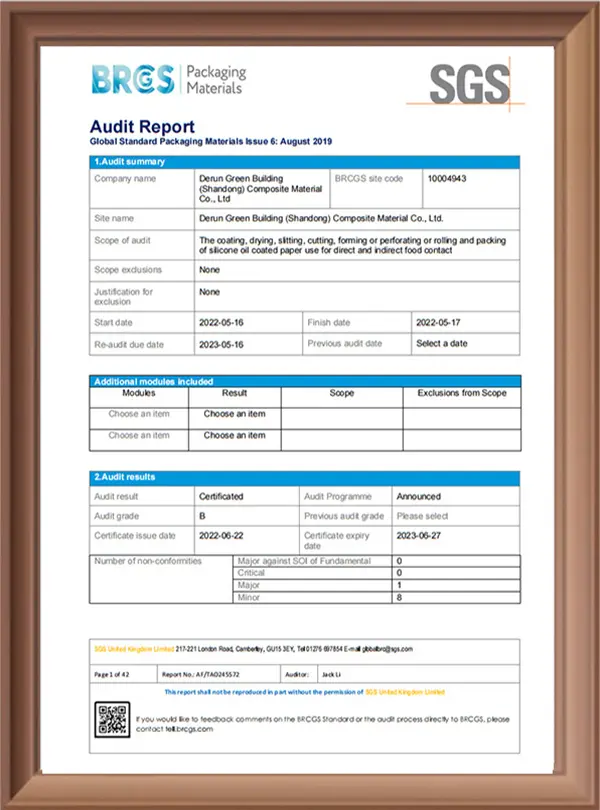The width and height of the screenshot is (600, 810).
Task: Click the gbbalbrc@sgs.com email address
Action: point(386,648)
